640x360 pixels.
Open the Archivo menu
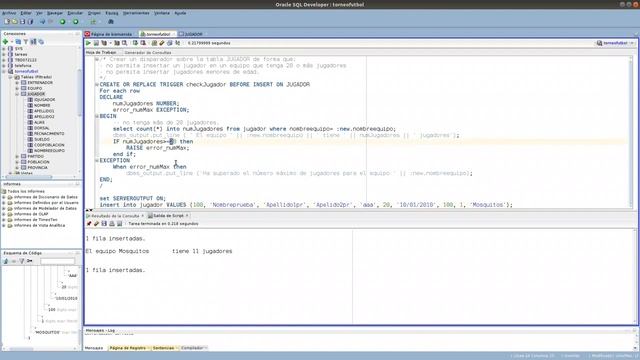tap(9, 13)
